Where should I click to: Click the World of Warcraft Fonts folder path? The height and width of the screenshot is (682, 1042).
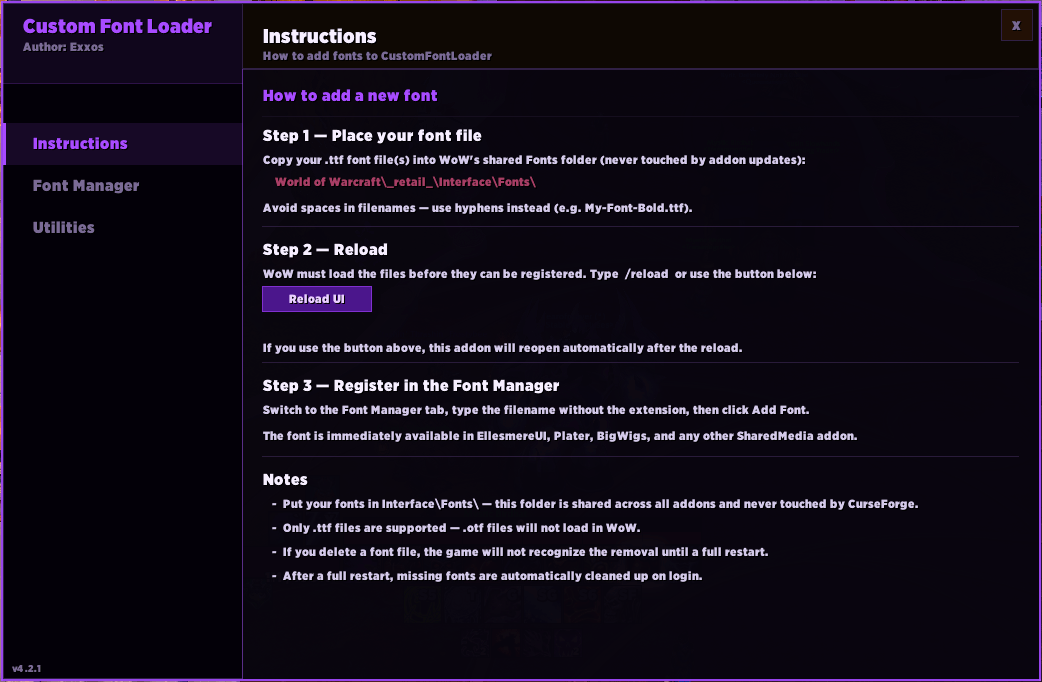[x=405, y=182]
